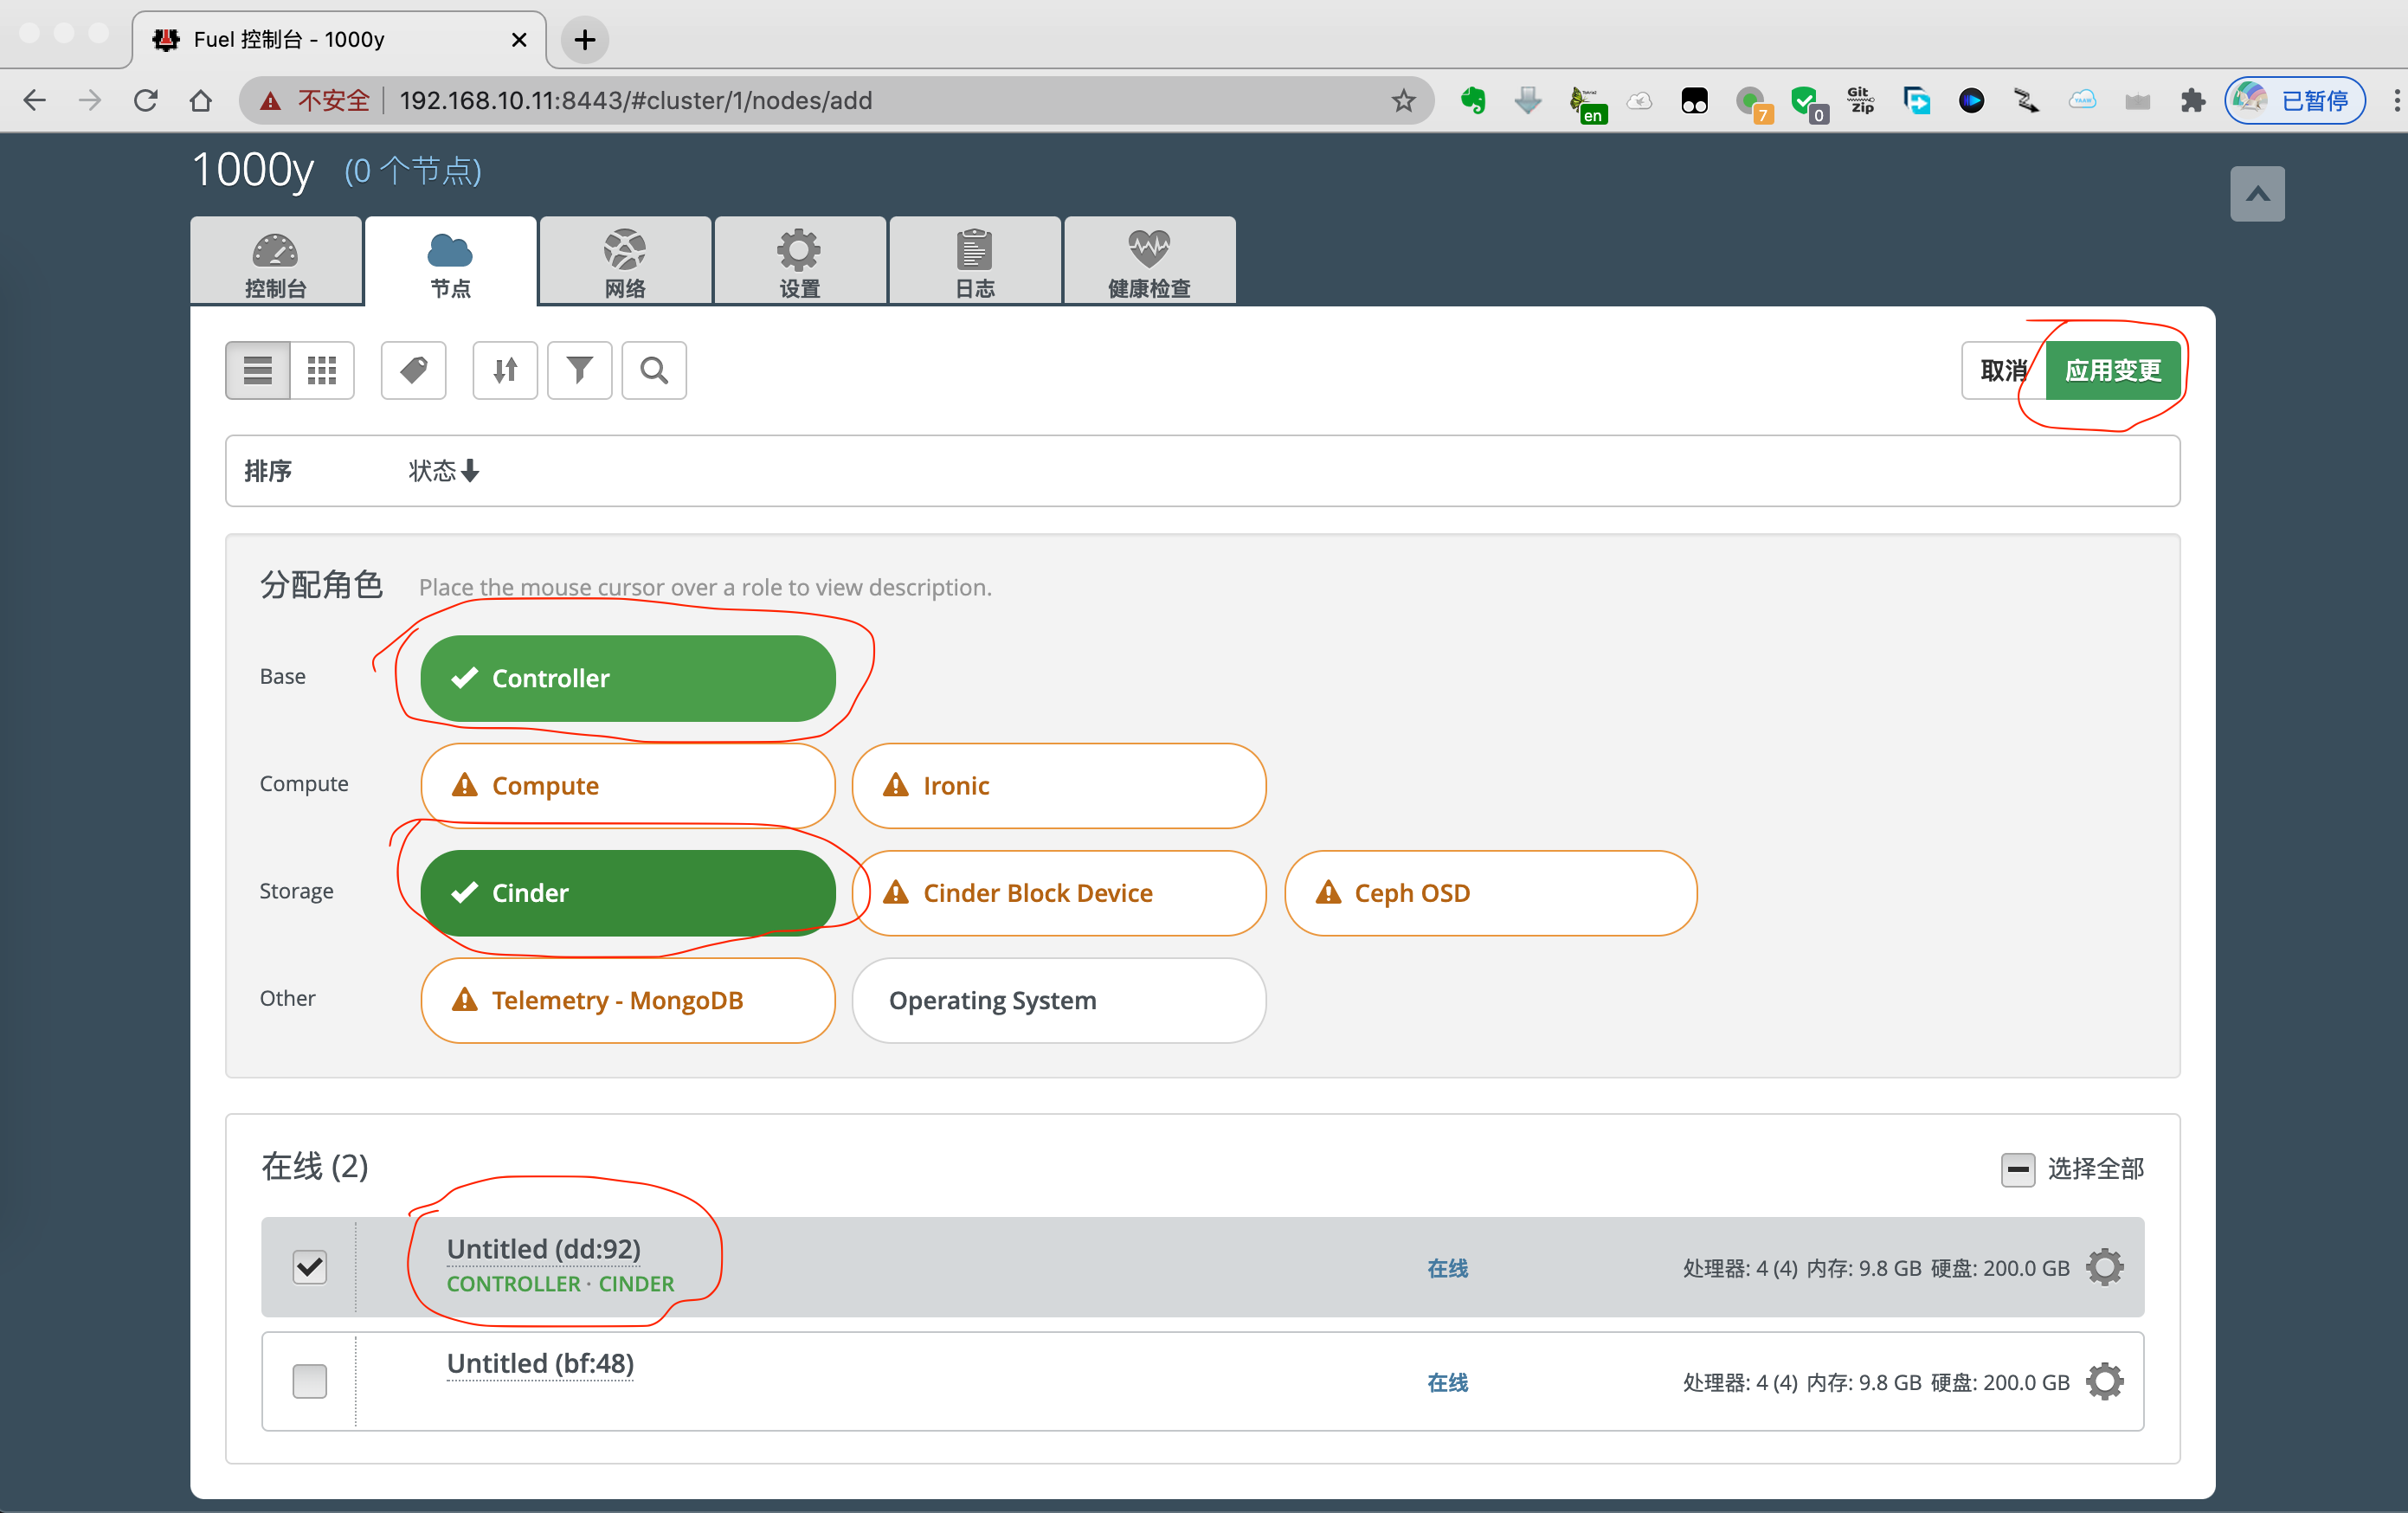Open the 健康检查 health check tab
Image resolution: width=2408 pixels, height=1513 pixels.
(1150, 261)
